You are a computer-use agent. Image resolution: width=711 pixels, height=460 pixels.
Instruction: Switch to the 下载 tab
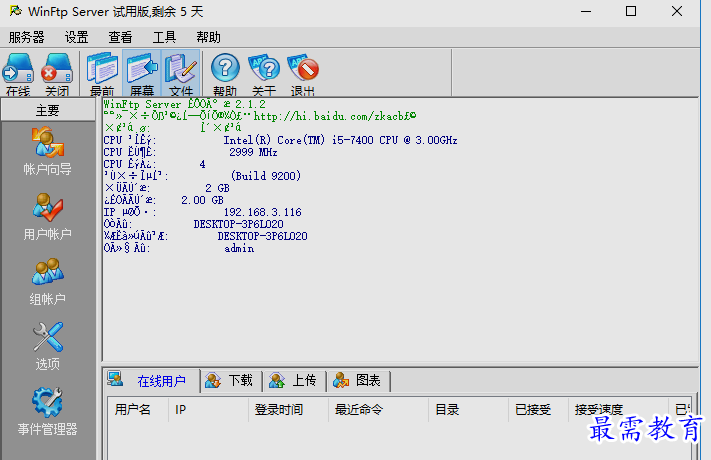tap(231, 381)
